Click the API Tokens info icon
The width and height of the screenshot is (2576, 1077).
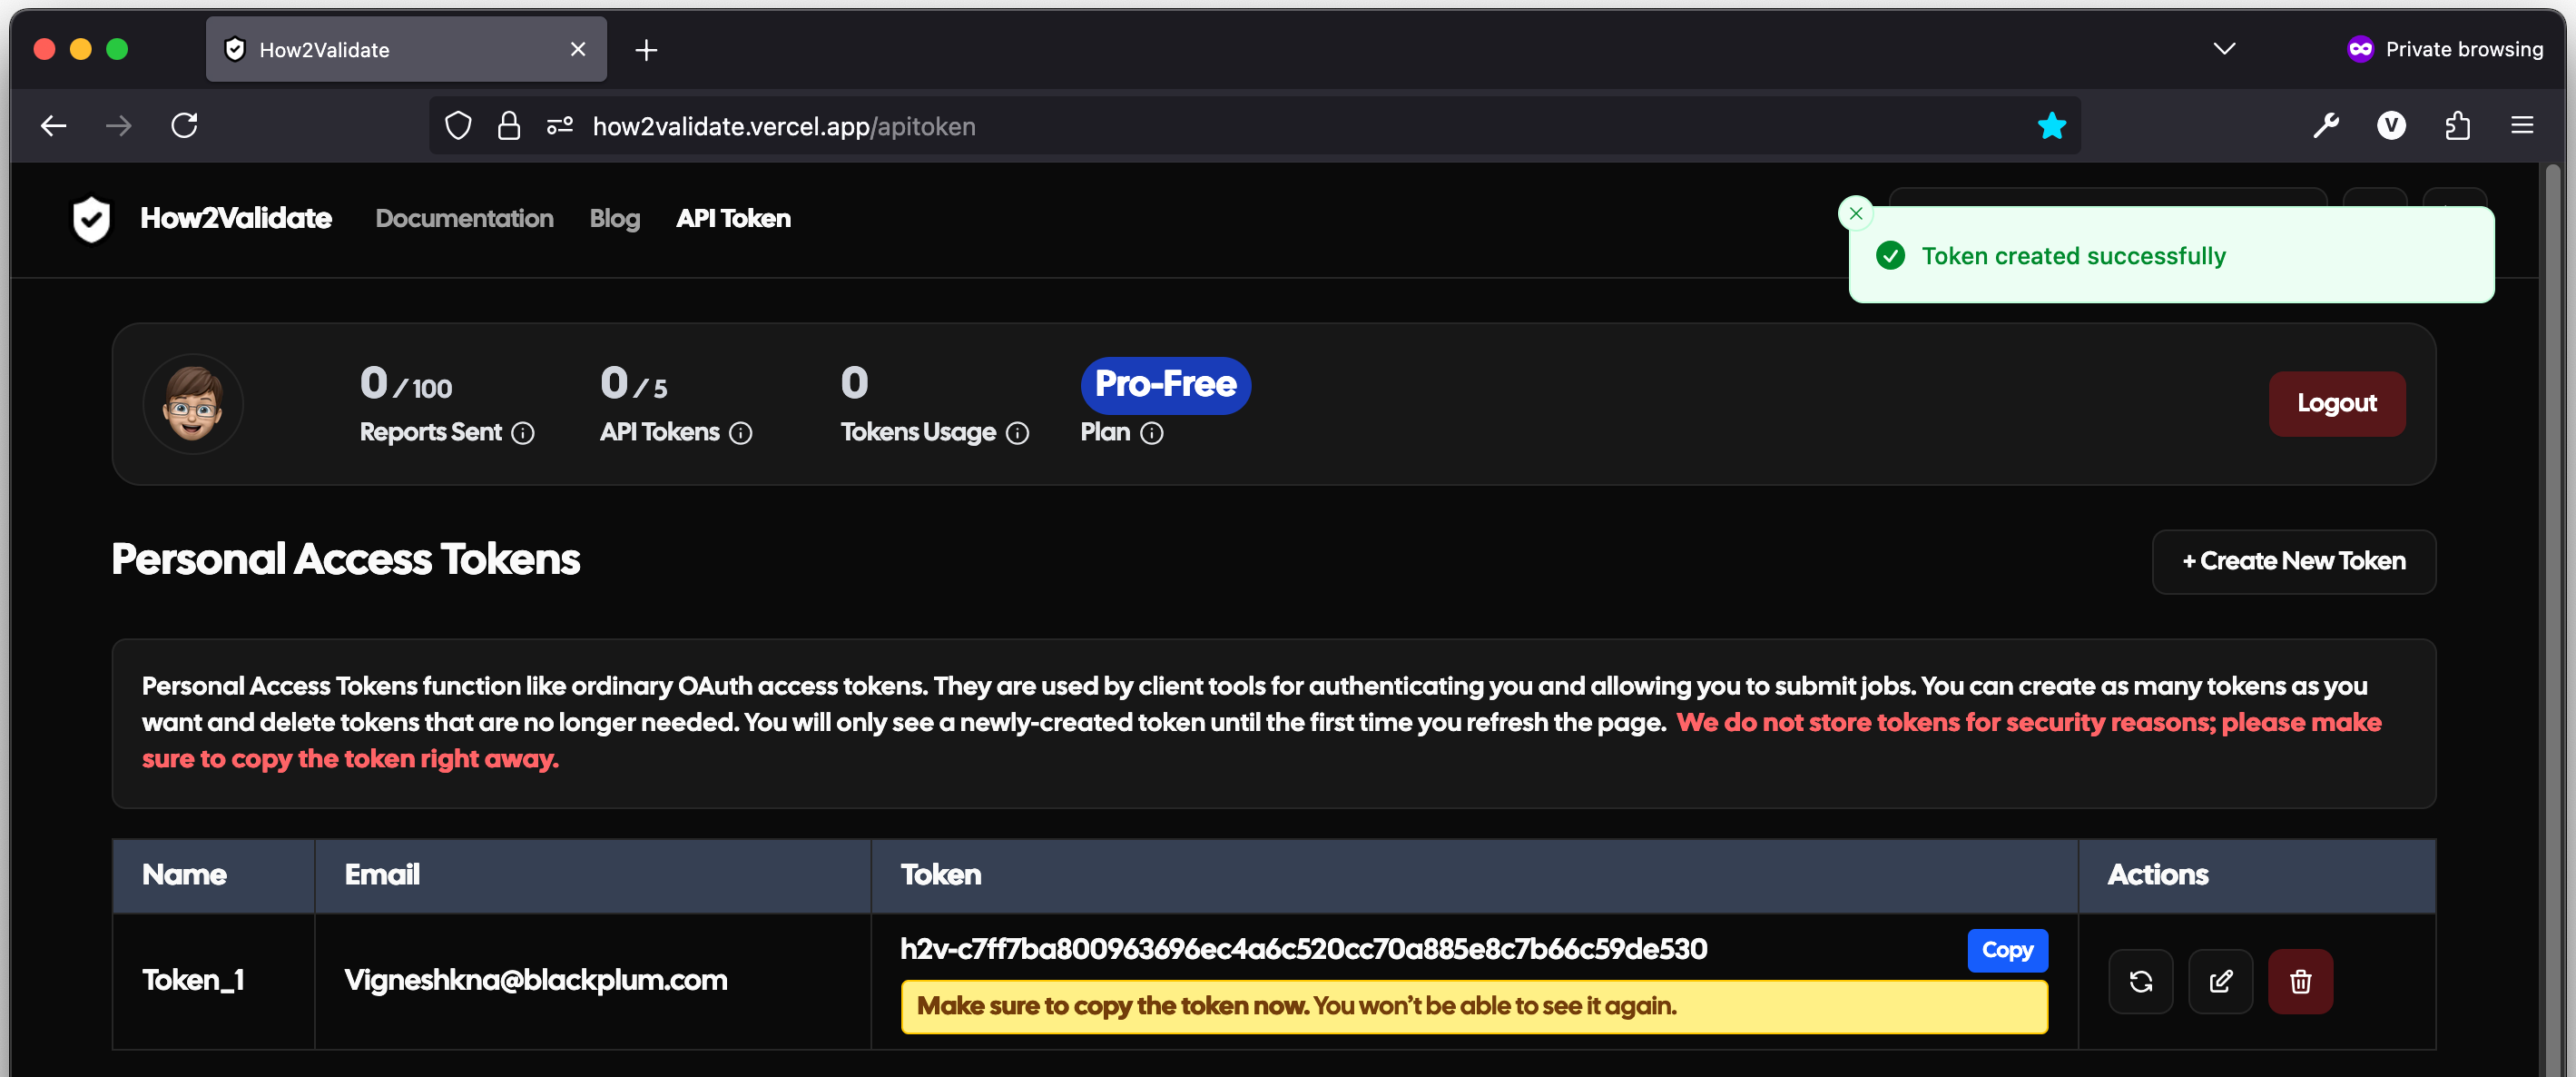741,433
